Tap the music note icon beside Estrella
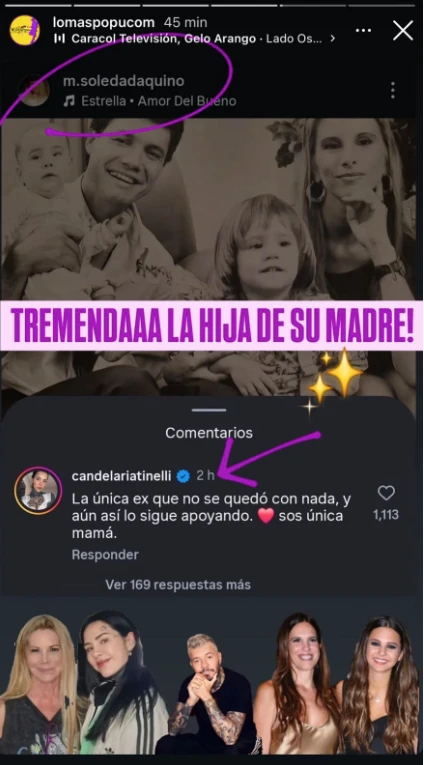Screen dimensions: 424x765 tap(69, 101)
